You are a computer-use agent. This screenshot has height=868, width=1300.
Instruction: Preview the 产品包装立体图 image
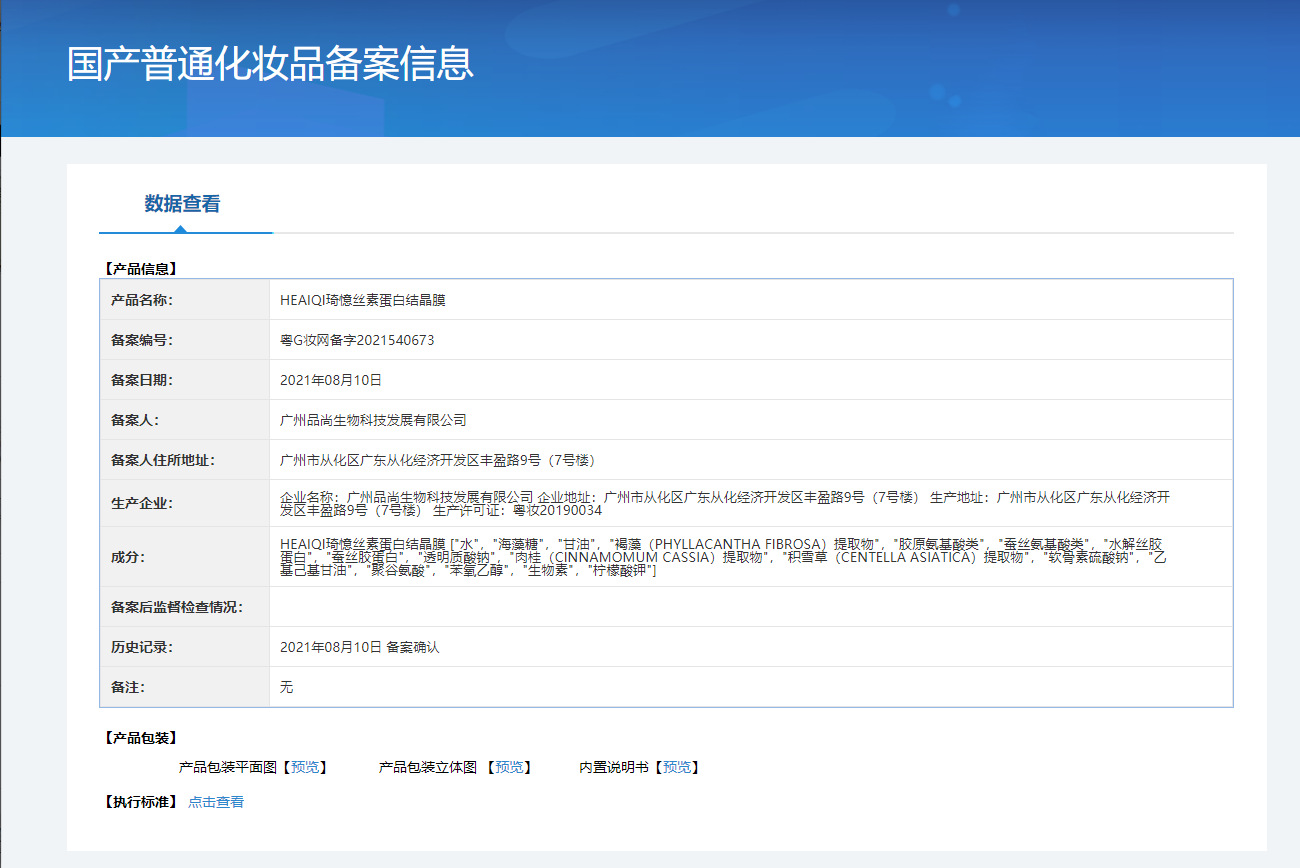(509, 767)
